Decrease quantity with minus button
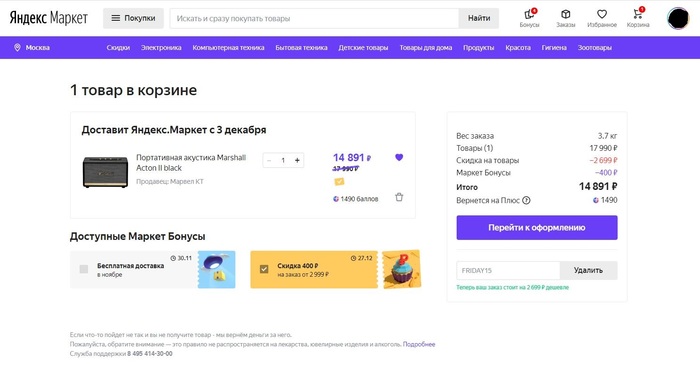This screenshot has width=700, height=386. pyautogui.click(x=269, y=160)
